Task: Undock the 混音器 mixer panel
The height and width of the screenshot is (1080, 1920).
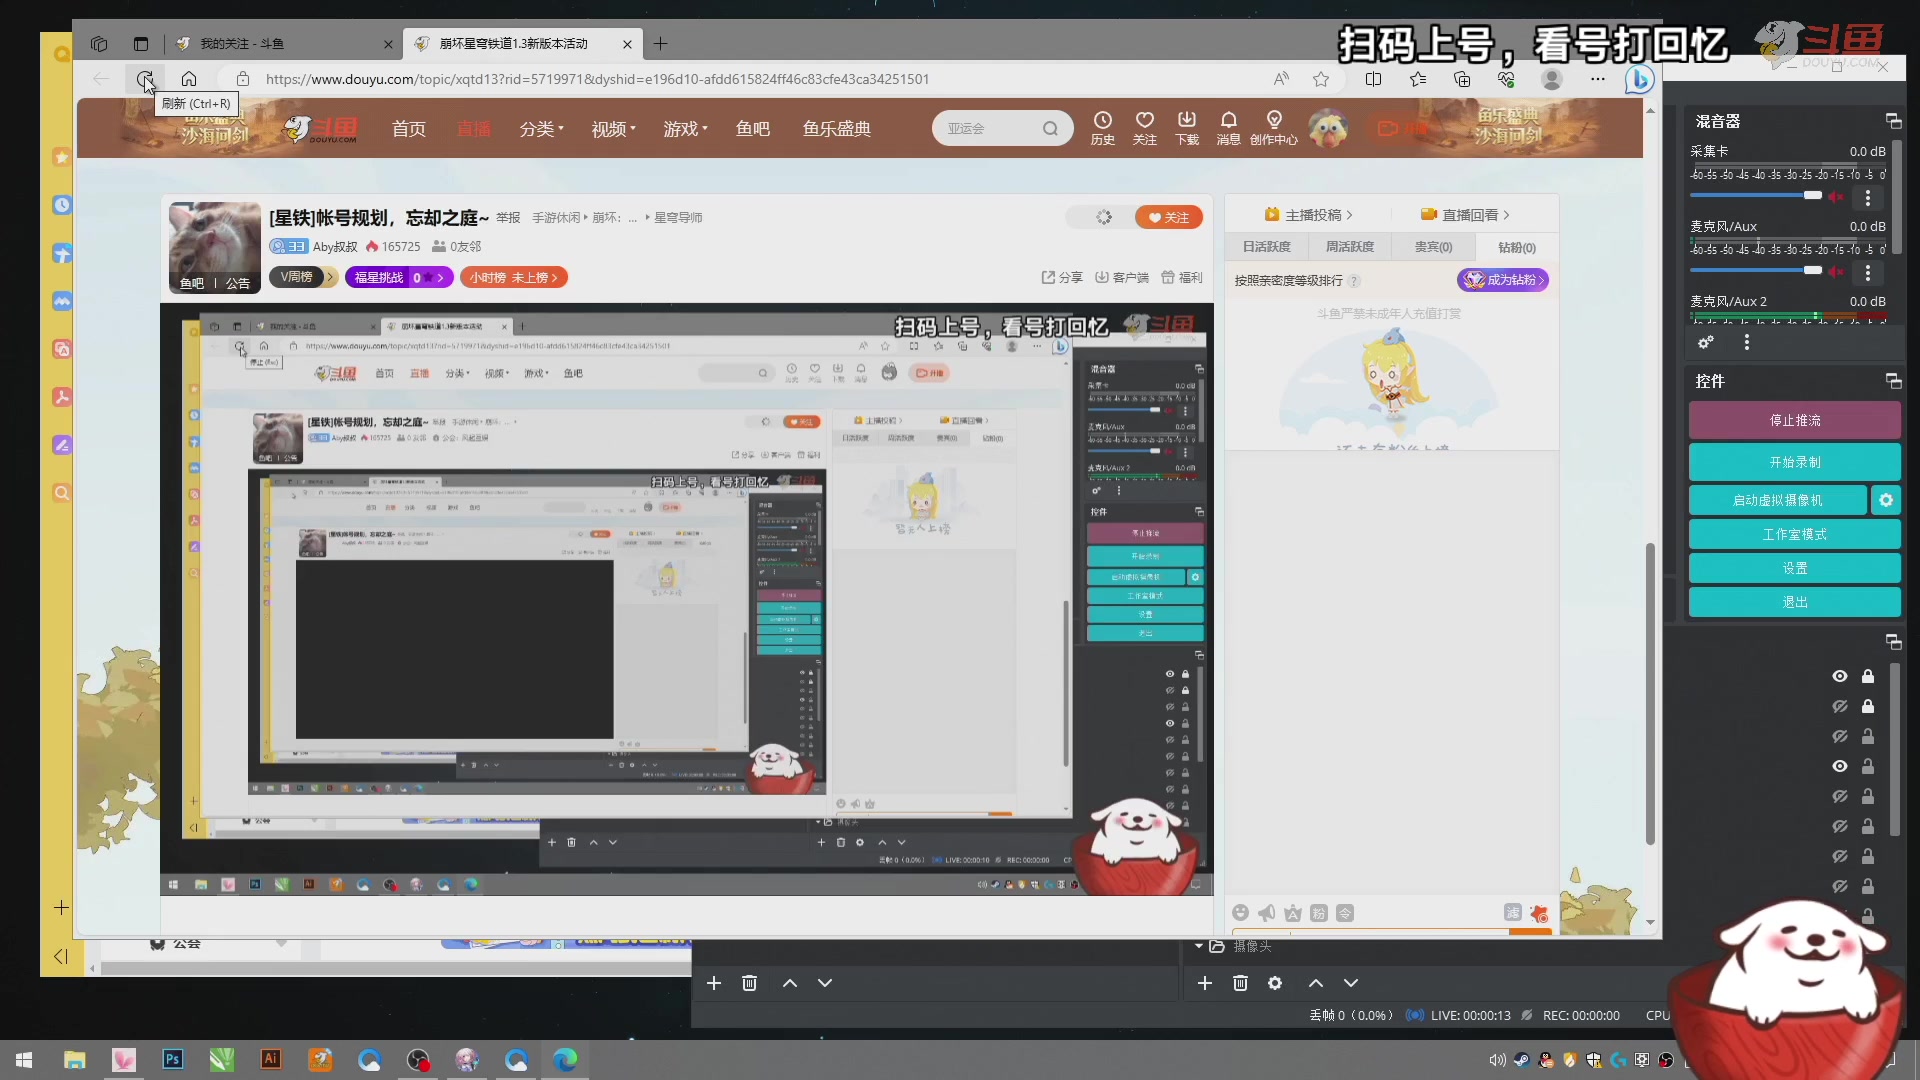Action: pyautogui.click(x=1893, y=121)
